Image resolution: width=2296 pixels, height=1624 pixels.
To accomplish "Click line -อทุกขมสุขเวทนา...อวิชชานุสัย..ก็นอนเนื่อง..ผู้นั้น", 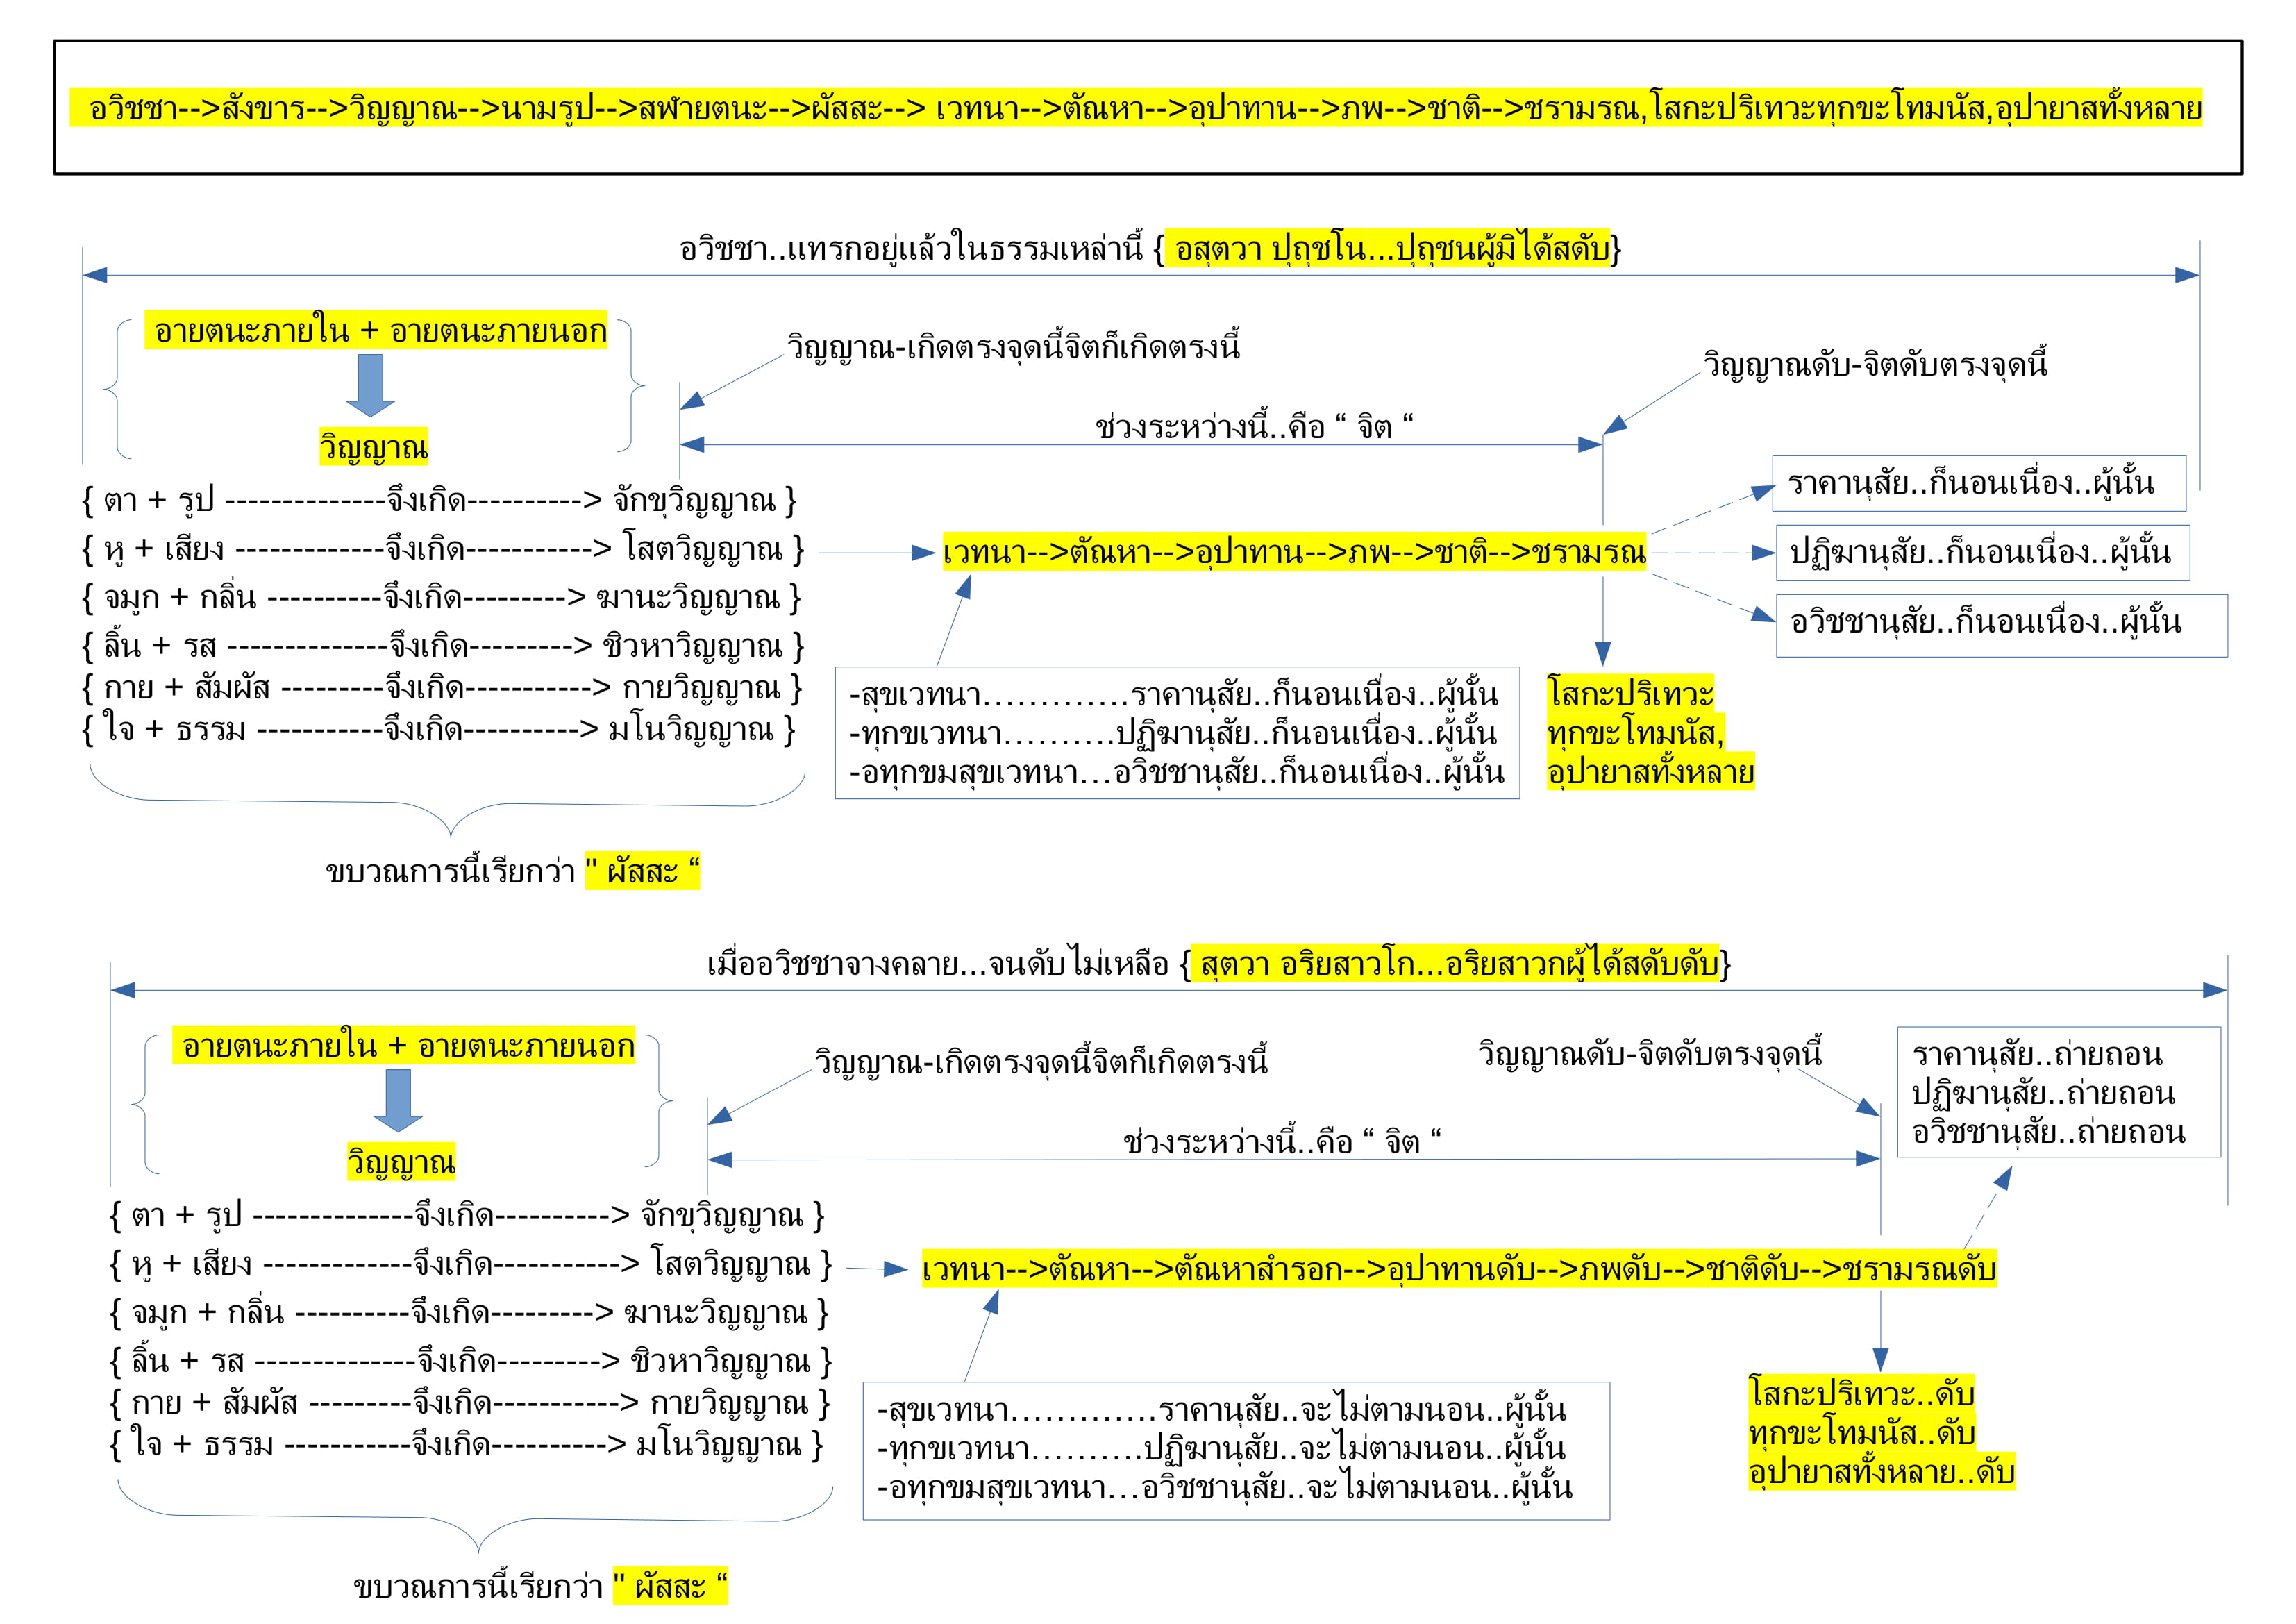I will (1177, 772).
